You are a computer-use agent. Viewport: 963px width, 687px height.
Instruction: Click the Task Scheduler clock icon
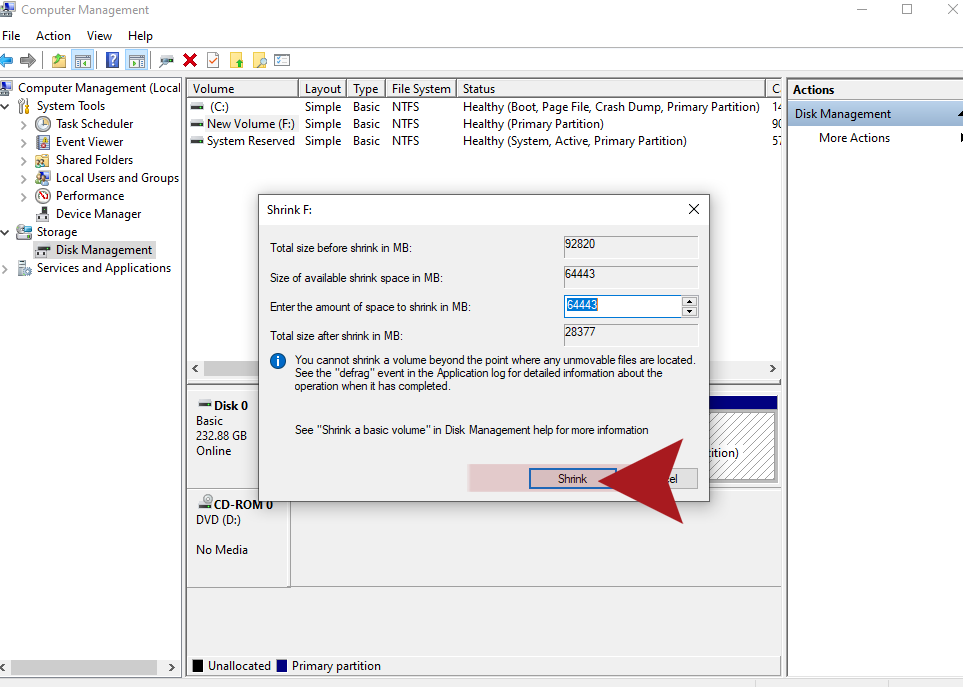pyautogui.click(x=43, y=124)
